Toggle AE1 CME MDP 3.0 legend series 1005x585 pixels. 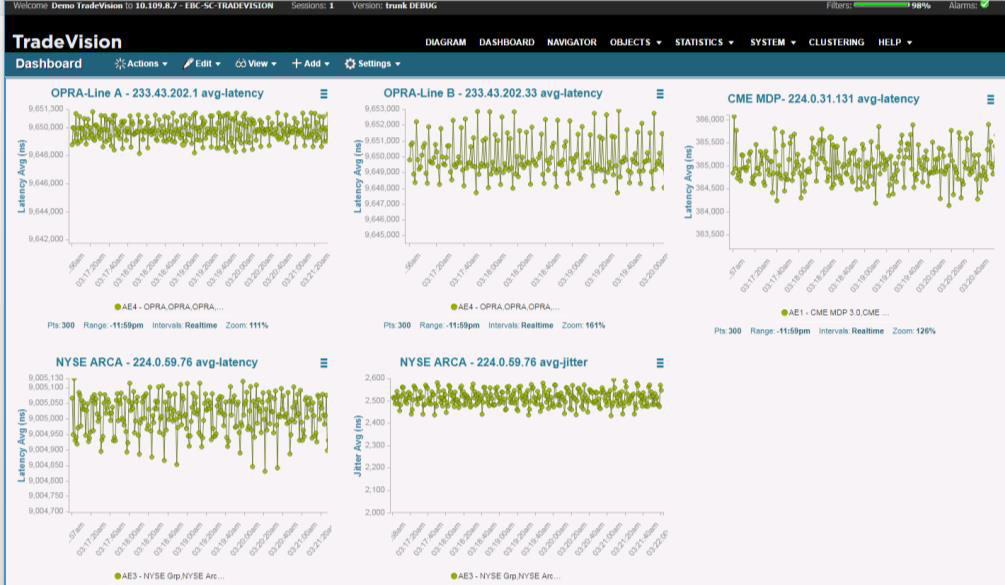pyautogui.click(x=835, y=312)
